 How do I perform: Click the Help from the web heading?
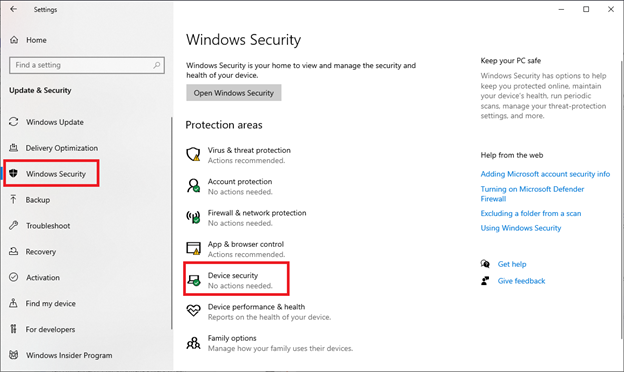pos(512,155)
